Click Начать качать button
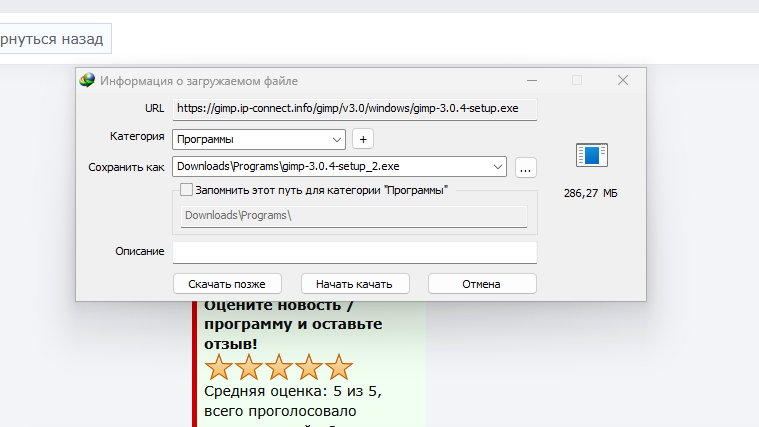This screenshot has height=427, width=759. [x=355, y=284]
